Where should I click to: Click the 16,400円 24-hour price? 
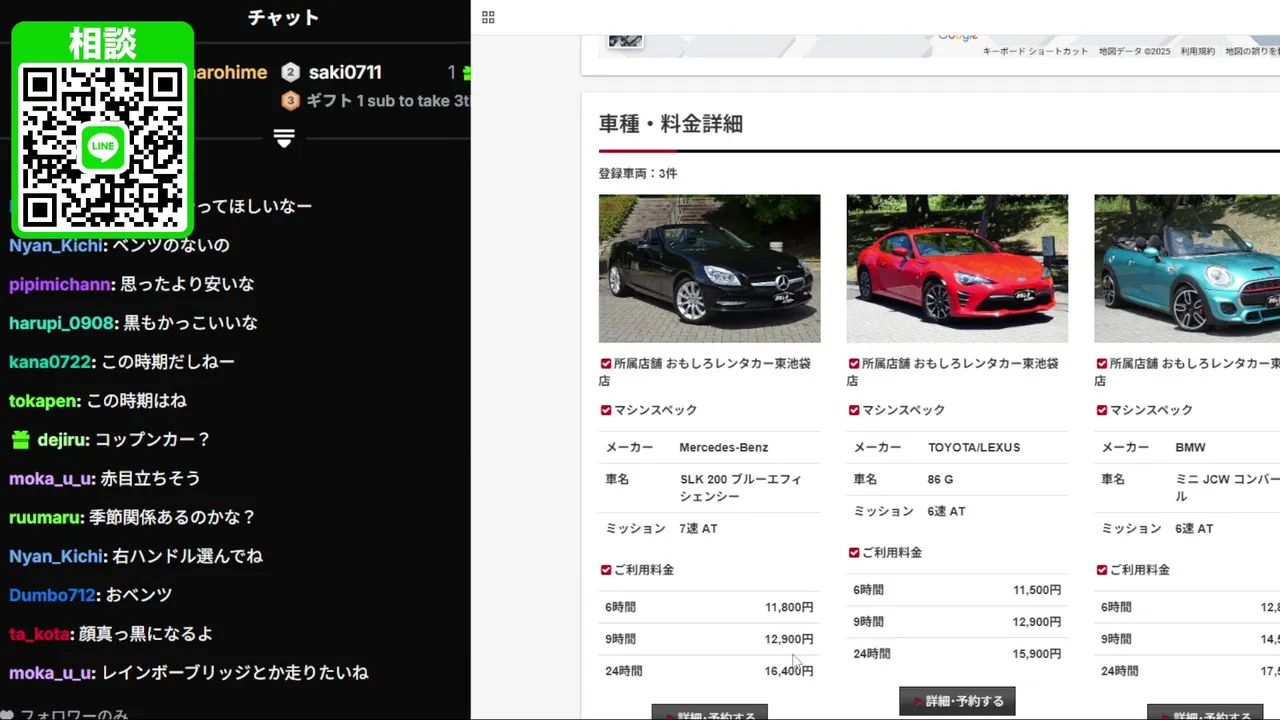point(789,671)
